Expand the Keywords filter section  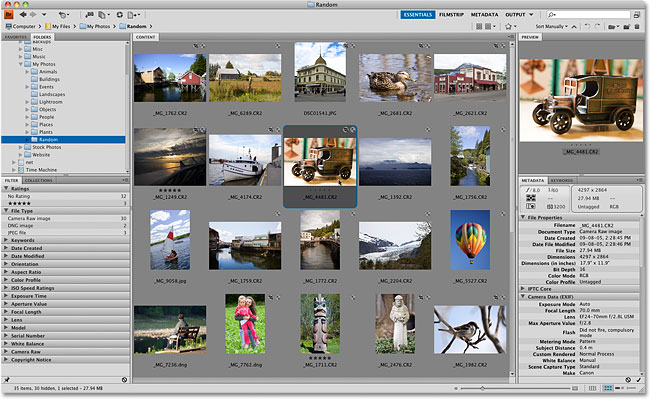6,240
